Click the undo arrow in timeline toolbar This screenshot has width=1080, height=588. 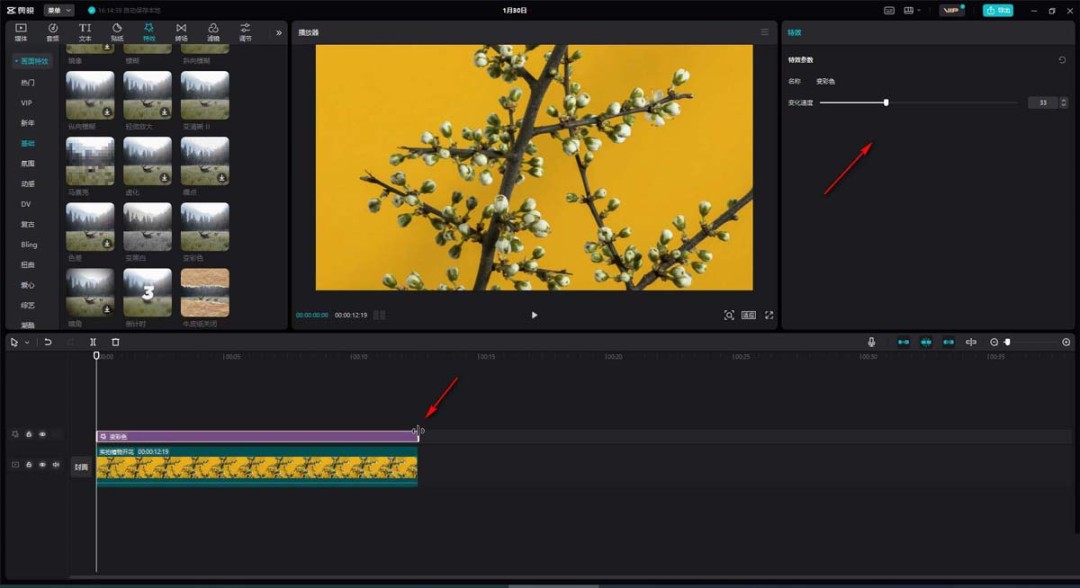click(48, 342)
